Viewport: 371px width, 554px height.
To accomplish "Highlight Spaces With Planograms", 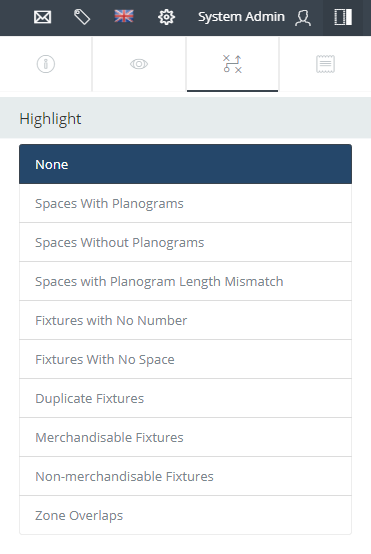I will (186, 204).
